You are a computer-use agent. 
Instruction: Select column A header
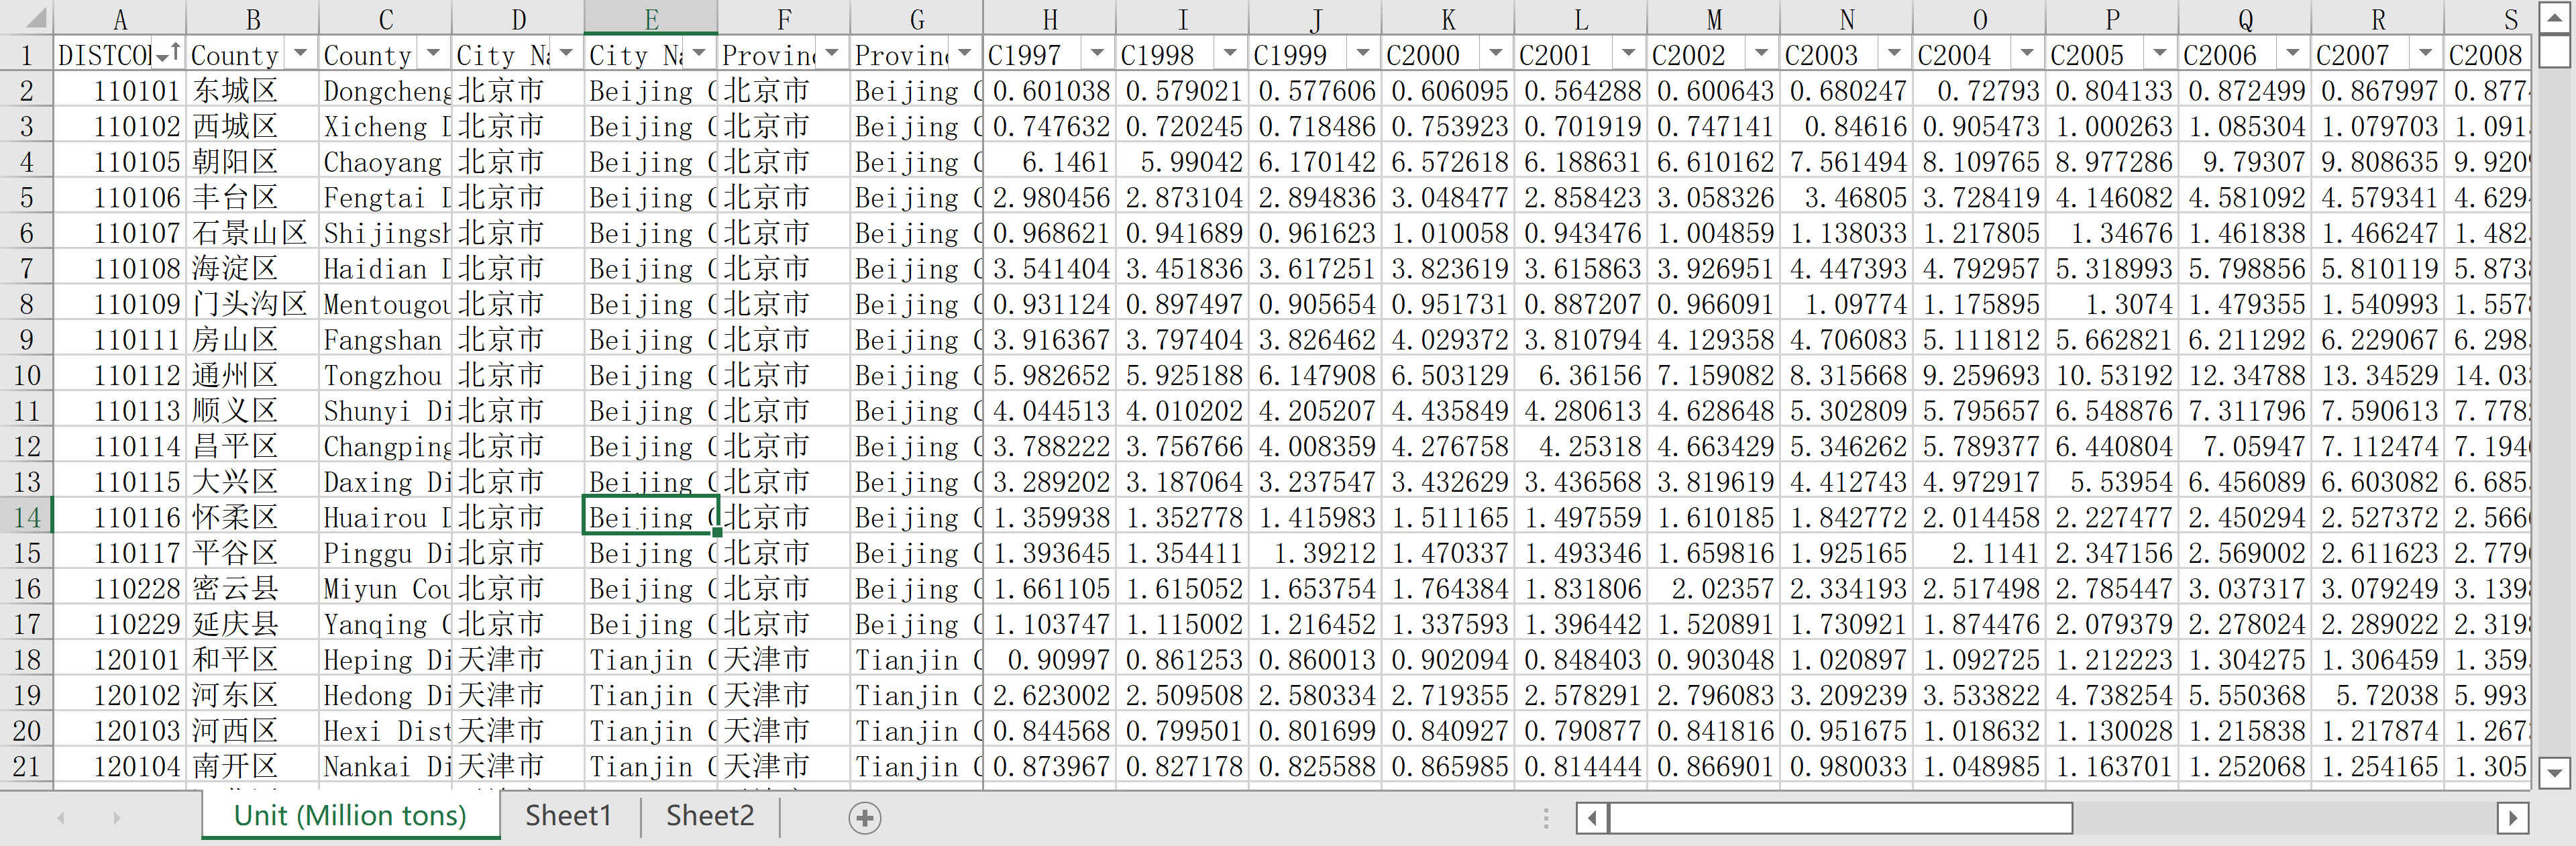click(x=120, y=18)
